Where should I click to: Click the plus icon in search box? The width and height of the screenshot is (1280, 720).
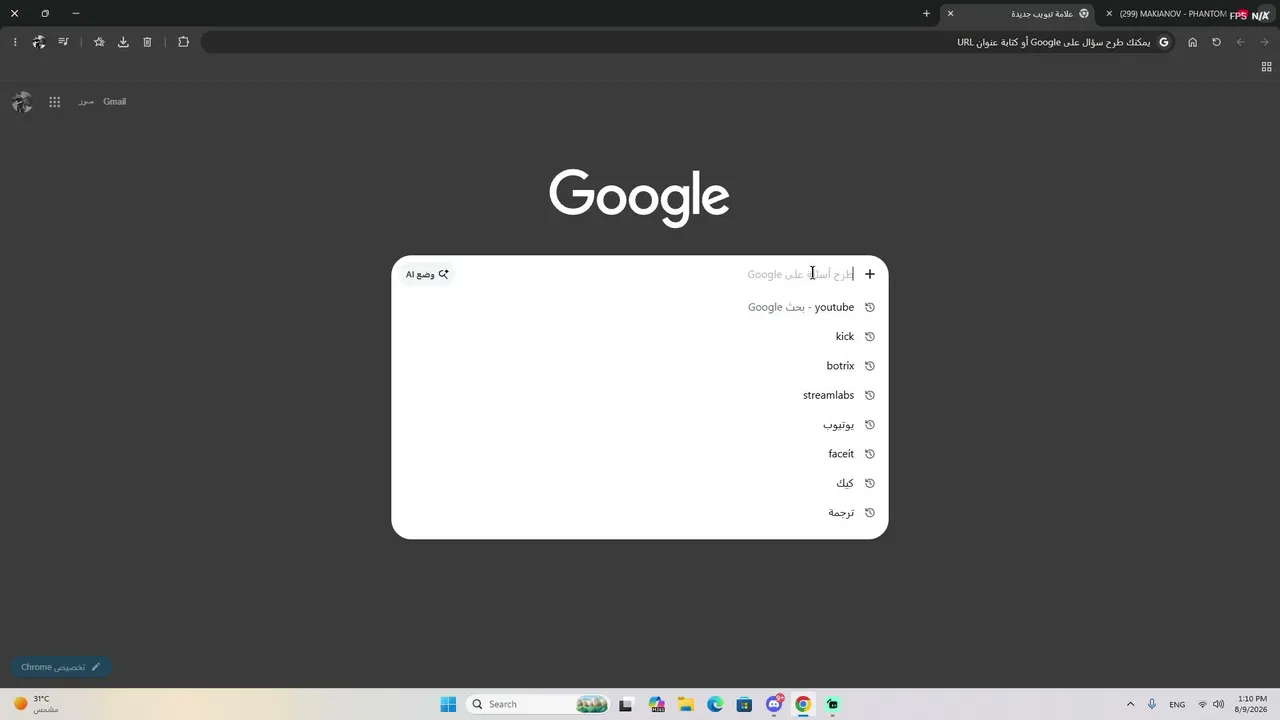(870, 274)
